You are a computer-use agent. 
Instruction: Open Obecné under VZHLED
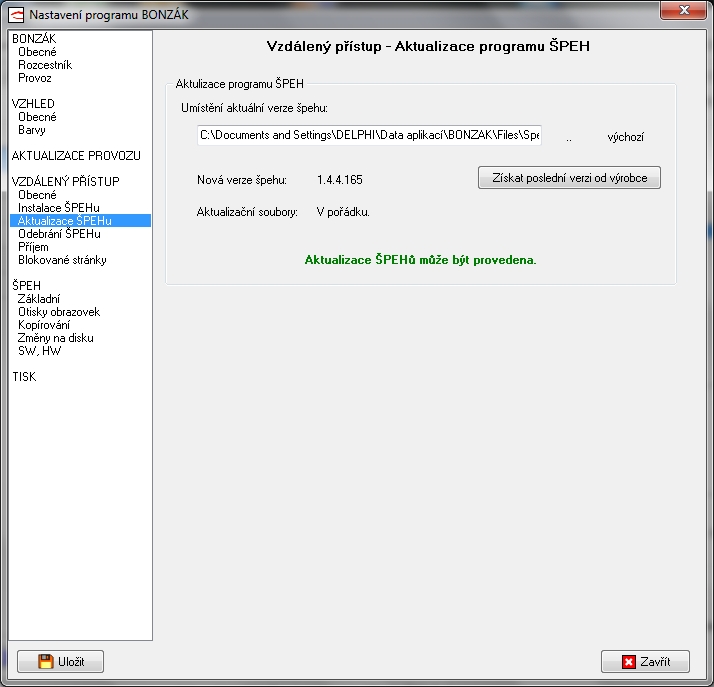[37, 117]
